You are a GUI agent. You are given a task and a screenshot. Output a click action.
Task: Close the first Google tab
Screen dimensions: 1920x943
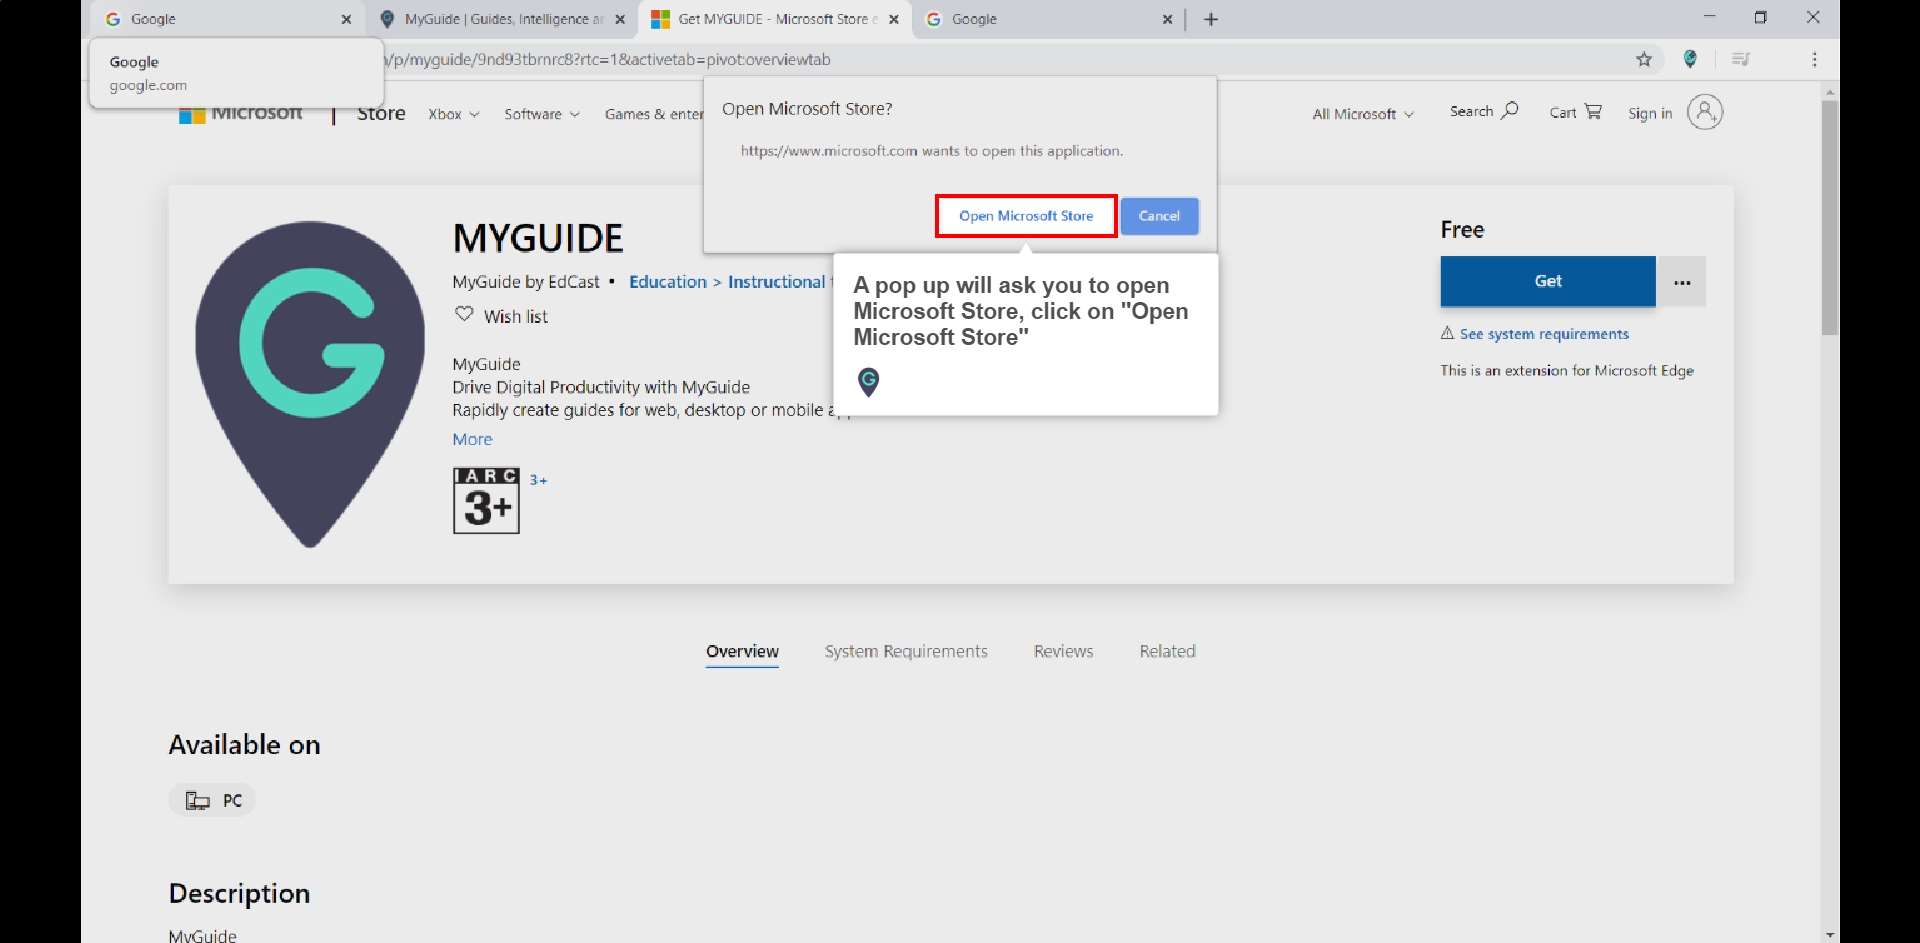click(346, 19)
